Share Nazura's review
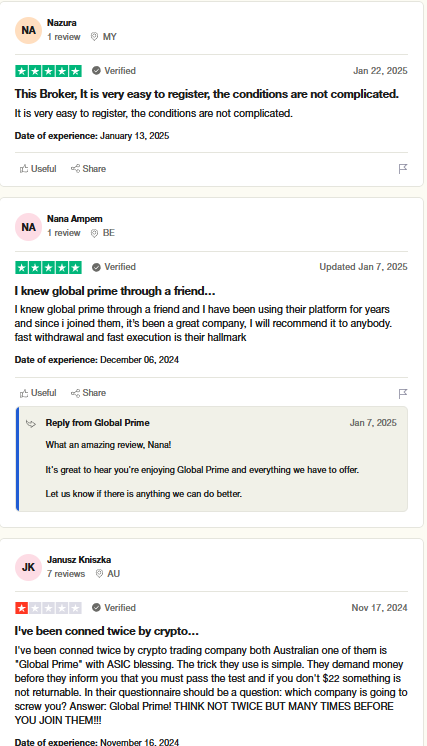Viewport: 427px width, 746px height. 88,169
